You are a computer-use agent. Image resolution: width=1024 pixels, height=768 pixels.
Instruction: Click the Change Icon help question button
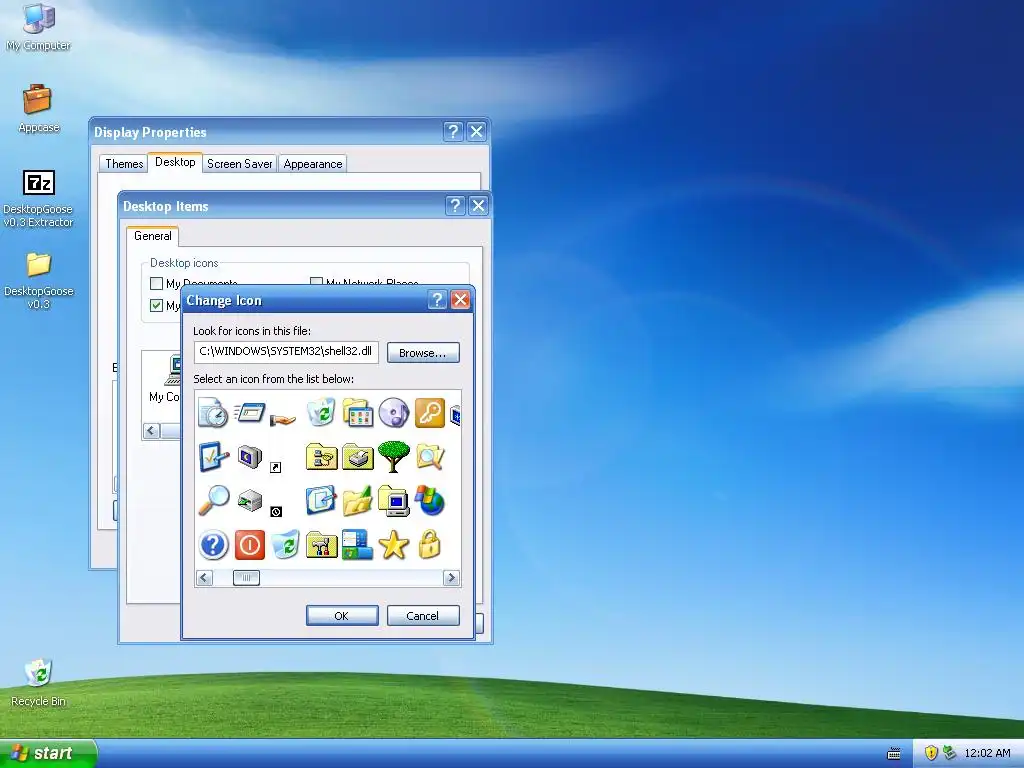437,300
